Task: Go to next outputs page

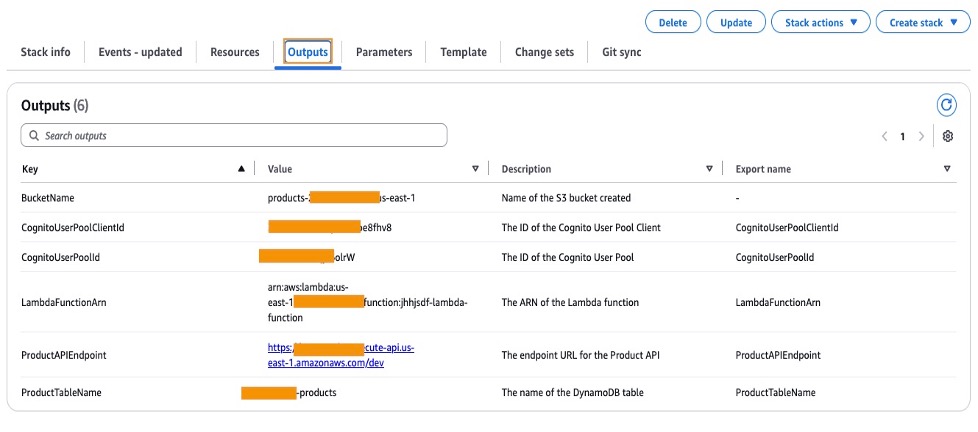Action: (x=921, y=136)
